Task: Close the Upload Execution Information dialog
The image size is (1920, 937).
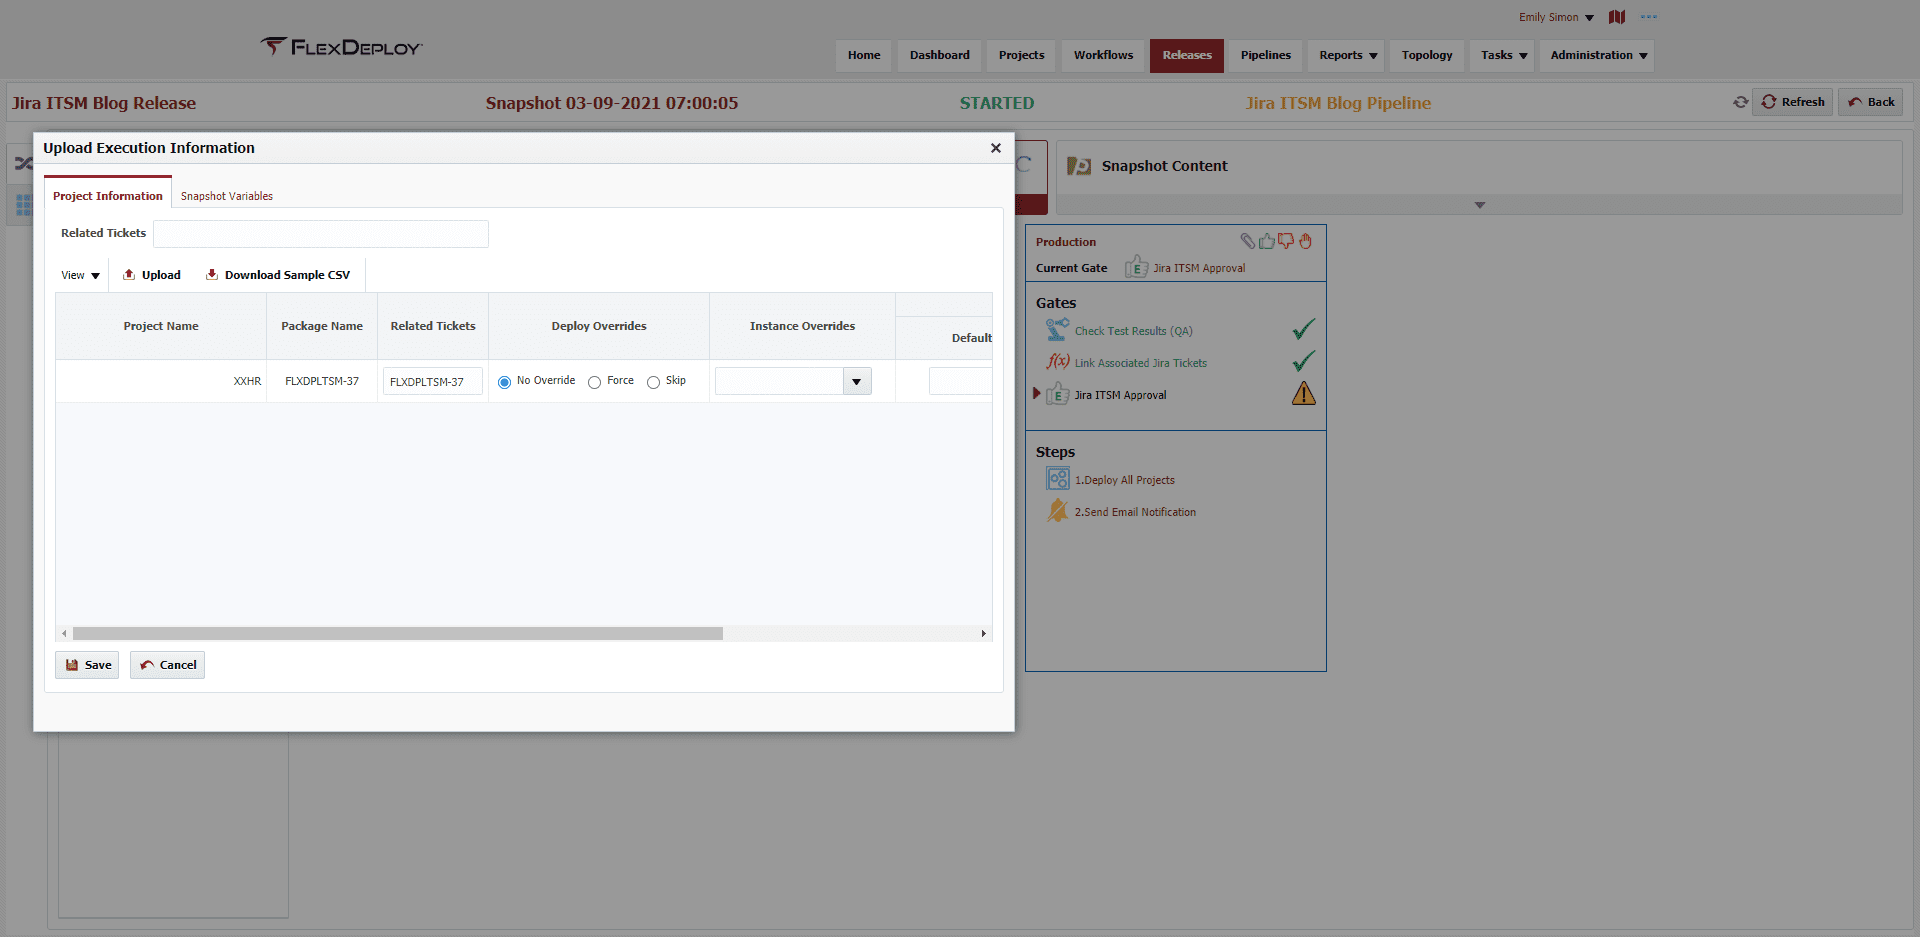Action: click(x=995, y=148)
